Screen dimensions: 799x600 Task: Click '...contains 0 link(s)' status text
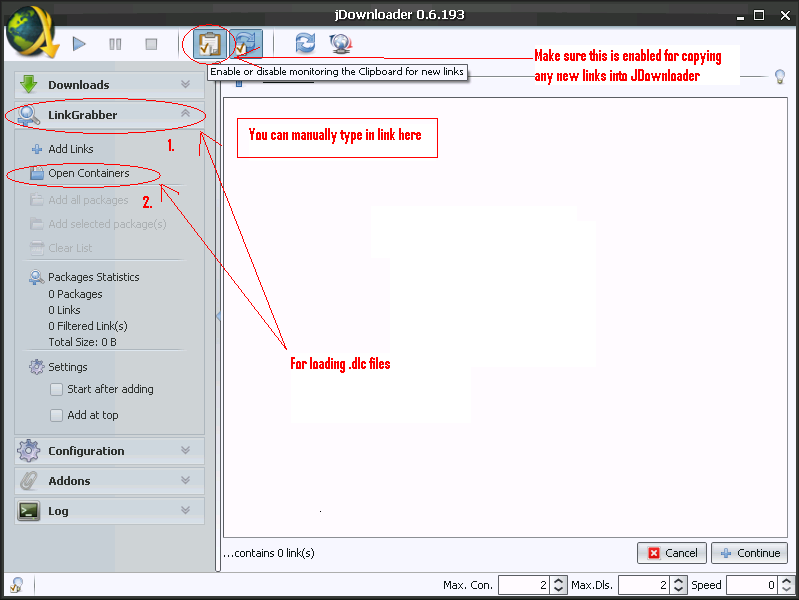(x=269, y=553)
